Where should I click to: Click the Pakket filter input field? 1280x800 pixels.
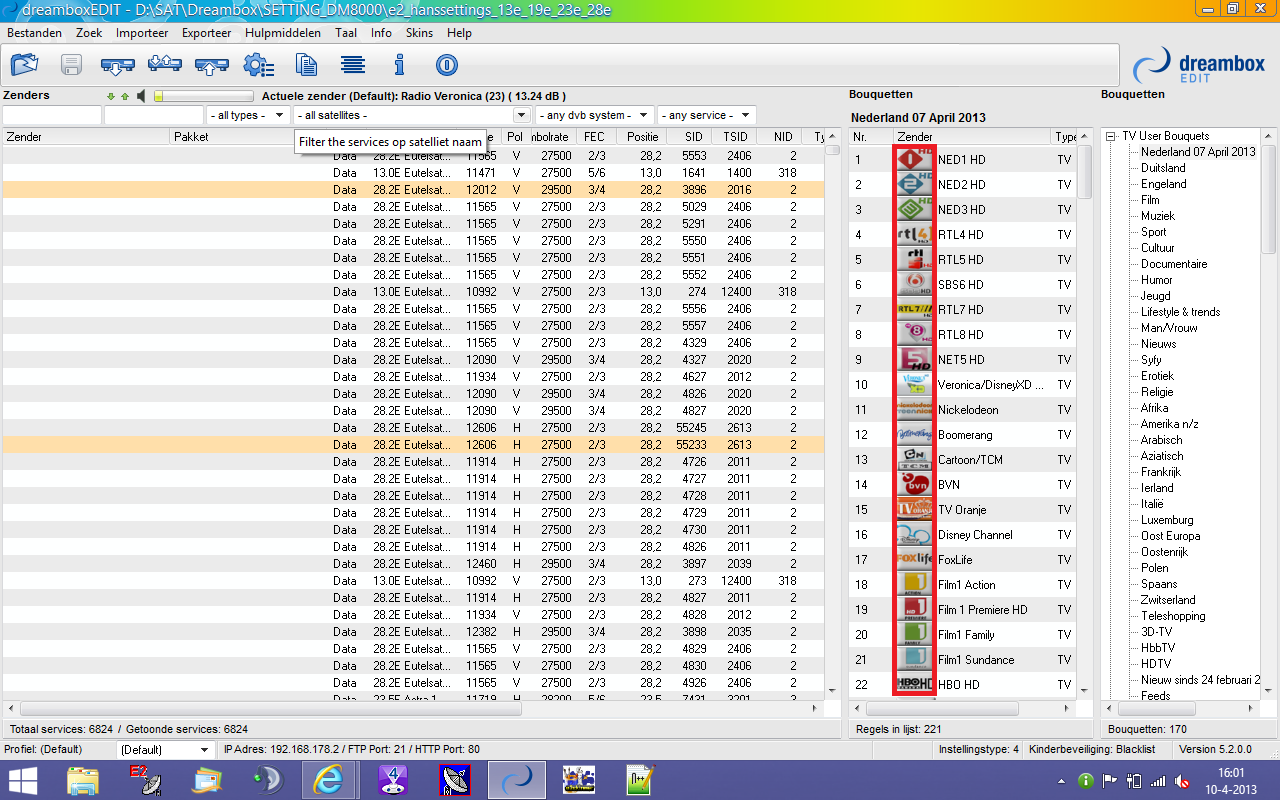(x=154, y=115)
